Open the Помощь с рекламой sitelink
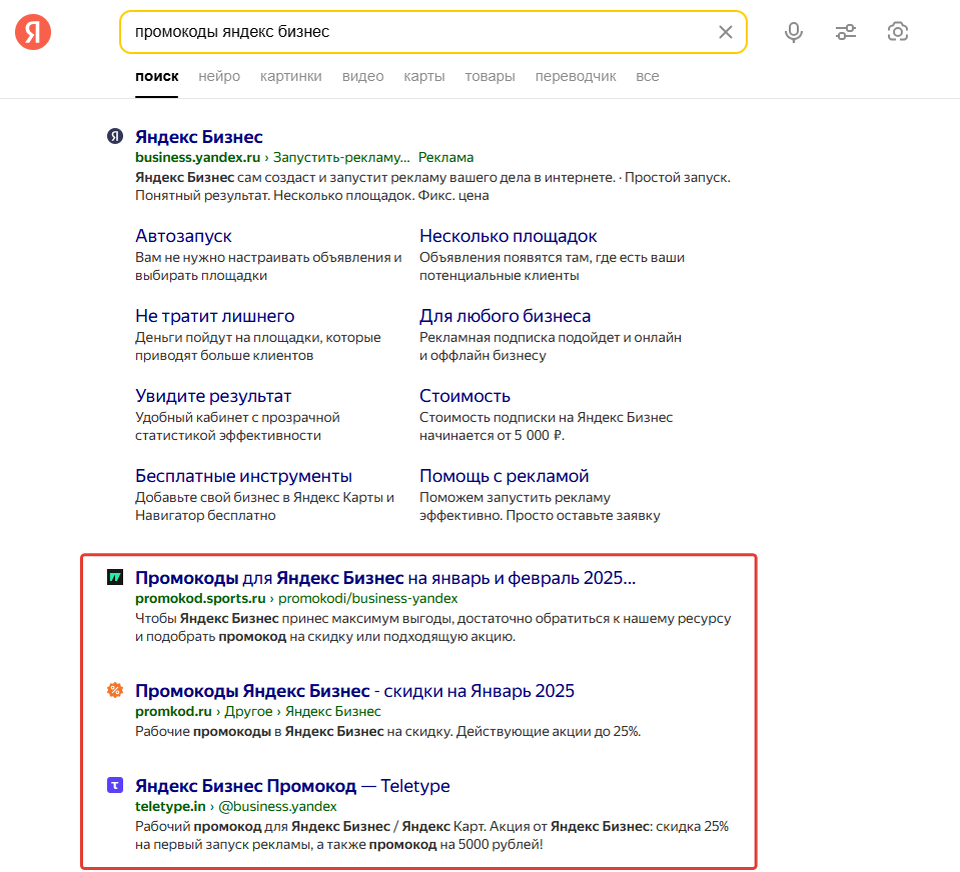This screenshot has width=960, height=872. [504, 476]
